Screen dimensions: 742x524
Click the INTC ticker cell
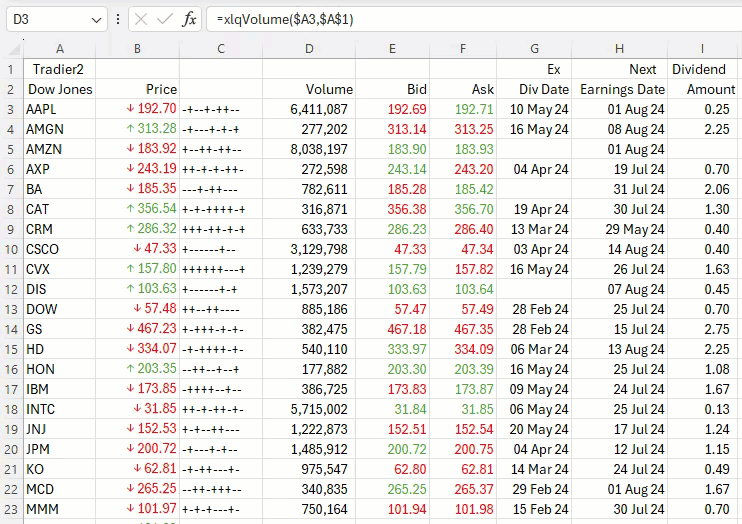60,409
